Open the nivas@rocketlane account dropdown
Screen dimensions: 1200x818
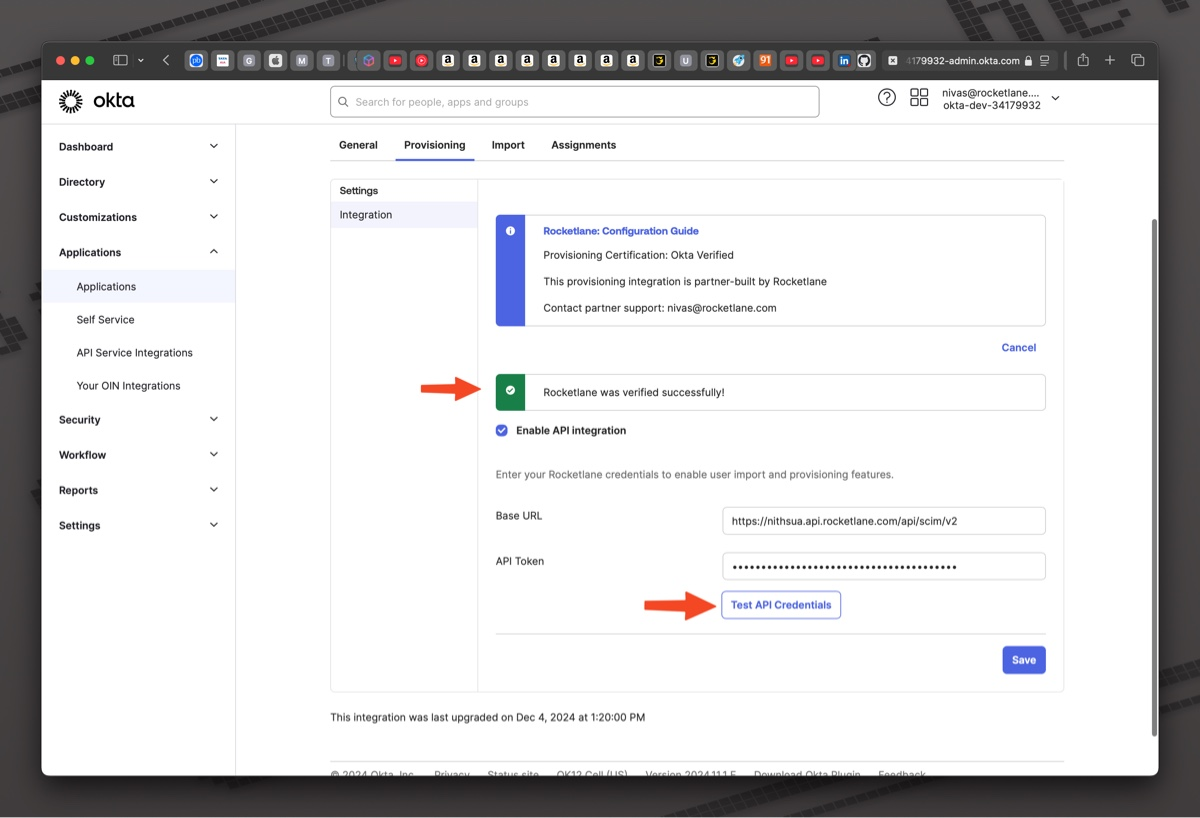1000,99
